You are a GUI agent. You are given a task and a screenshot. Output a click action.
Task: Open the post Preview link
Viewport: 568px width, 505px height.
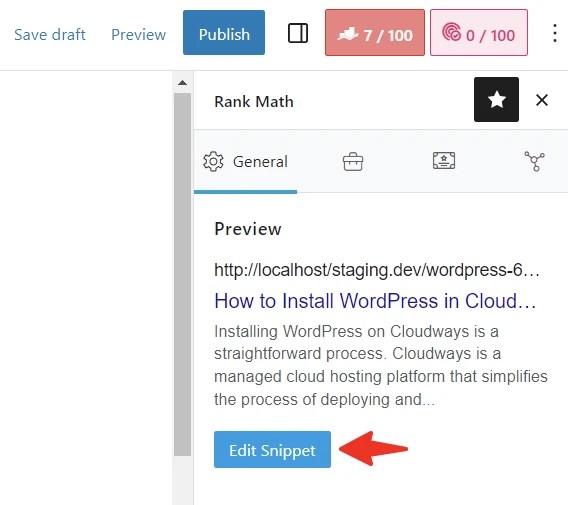click(x=138, y=35)
